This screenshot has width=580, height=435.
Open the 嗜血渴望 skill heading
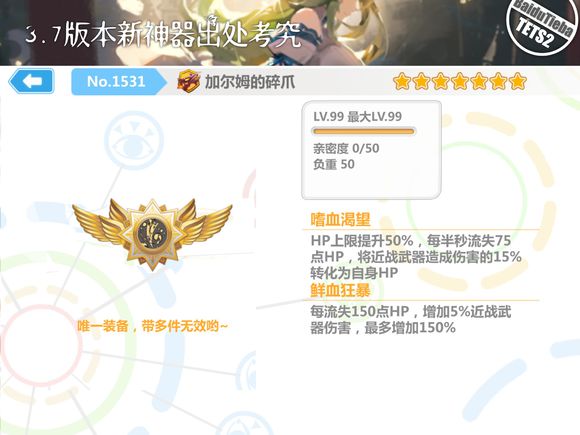point(340,219)
